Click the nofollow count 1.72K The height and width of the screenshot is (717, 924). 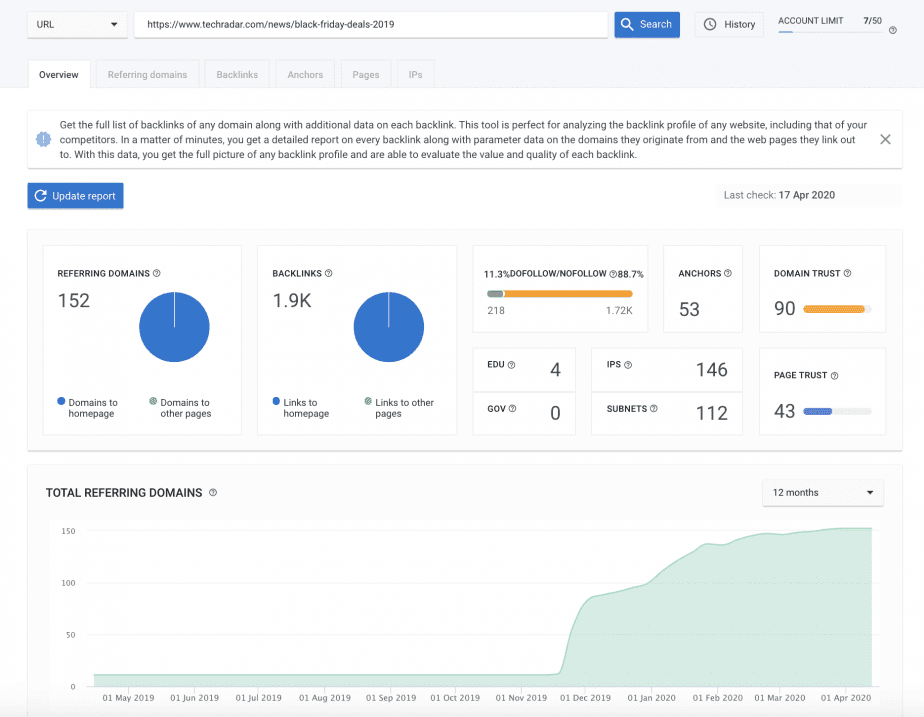[619, 310]
